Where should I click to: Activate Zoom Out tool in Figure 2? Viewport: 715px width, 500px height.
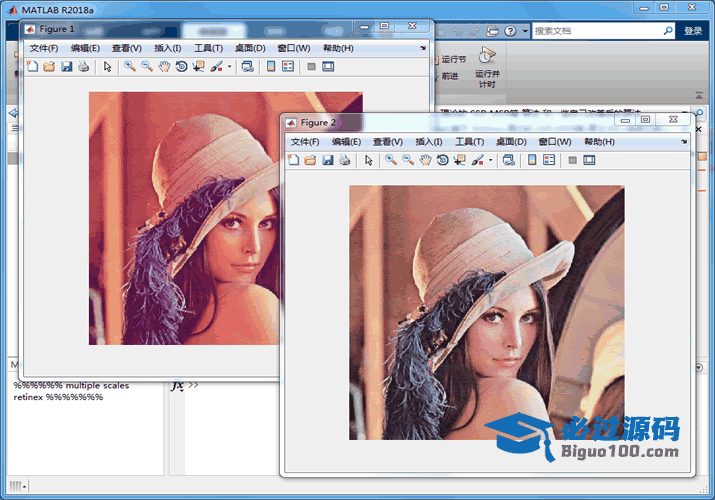(x=408, y=160)
